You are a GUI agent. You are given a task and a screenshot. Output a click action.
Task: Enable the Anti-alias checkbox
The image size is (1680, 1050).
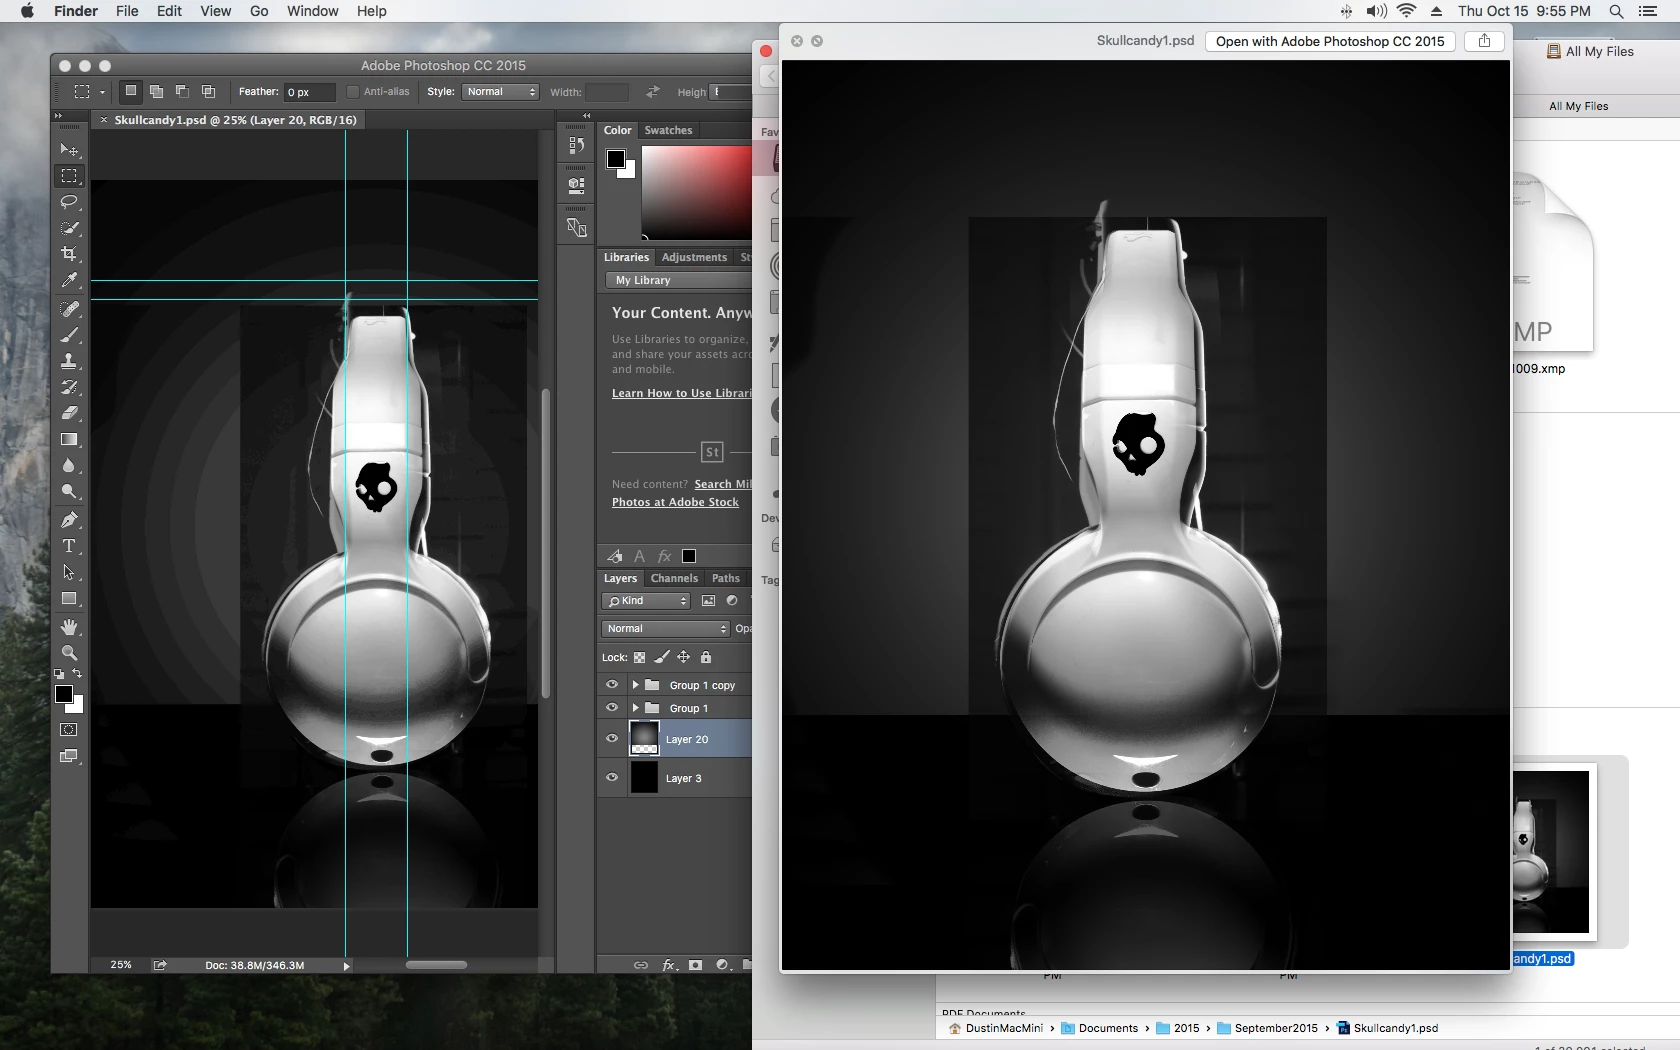(352, 92)
